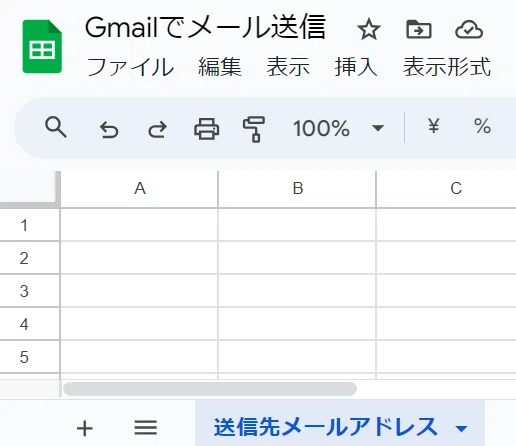The width and height of the screenshot is (516, 446).
Task: Open the 表示形式 menu
Action: (447, 67)
